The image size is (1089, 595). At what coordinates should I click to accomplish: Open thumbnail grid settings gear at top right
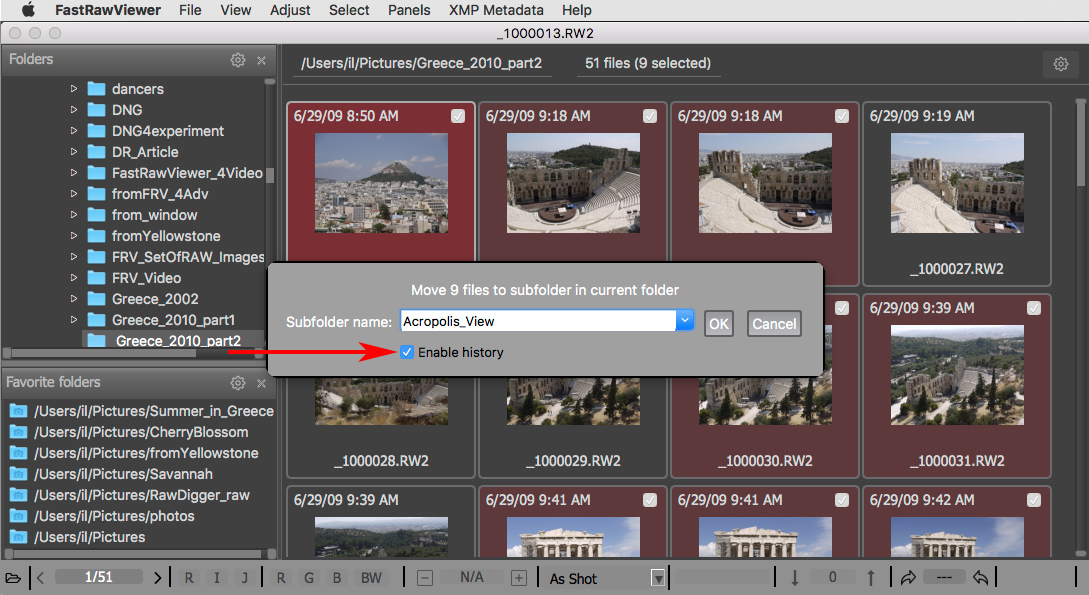pyautogui.click(x=1060, y=64)
